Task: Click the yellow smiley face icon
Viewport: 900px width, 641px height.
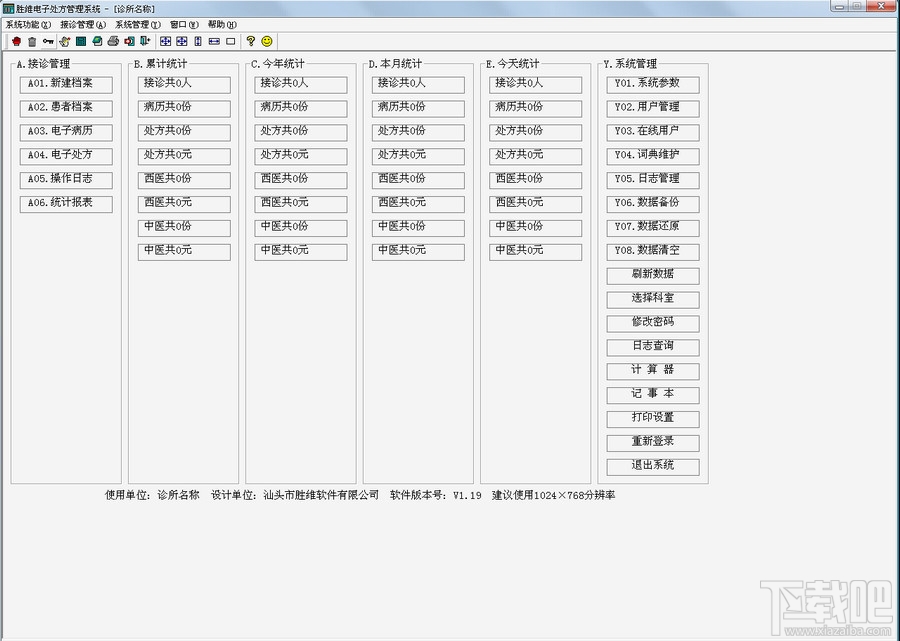Action: [x=267, y=41]
